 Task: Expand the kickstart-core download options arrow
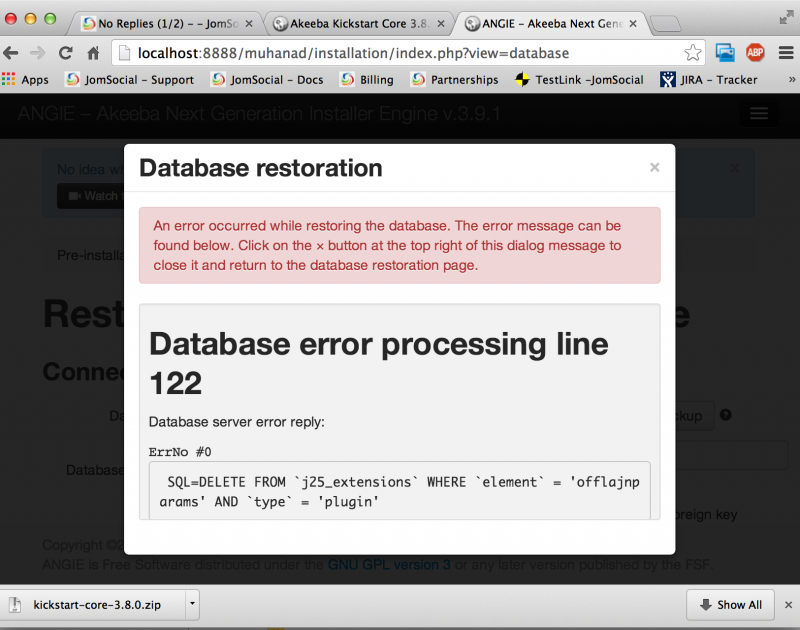pyautogui.click(x=192, y=604)
